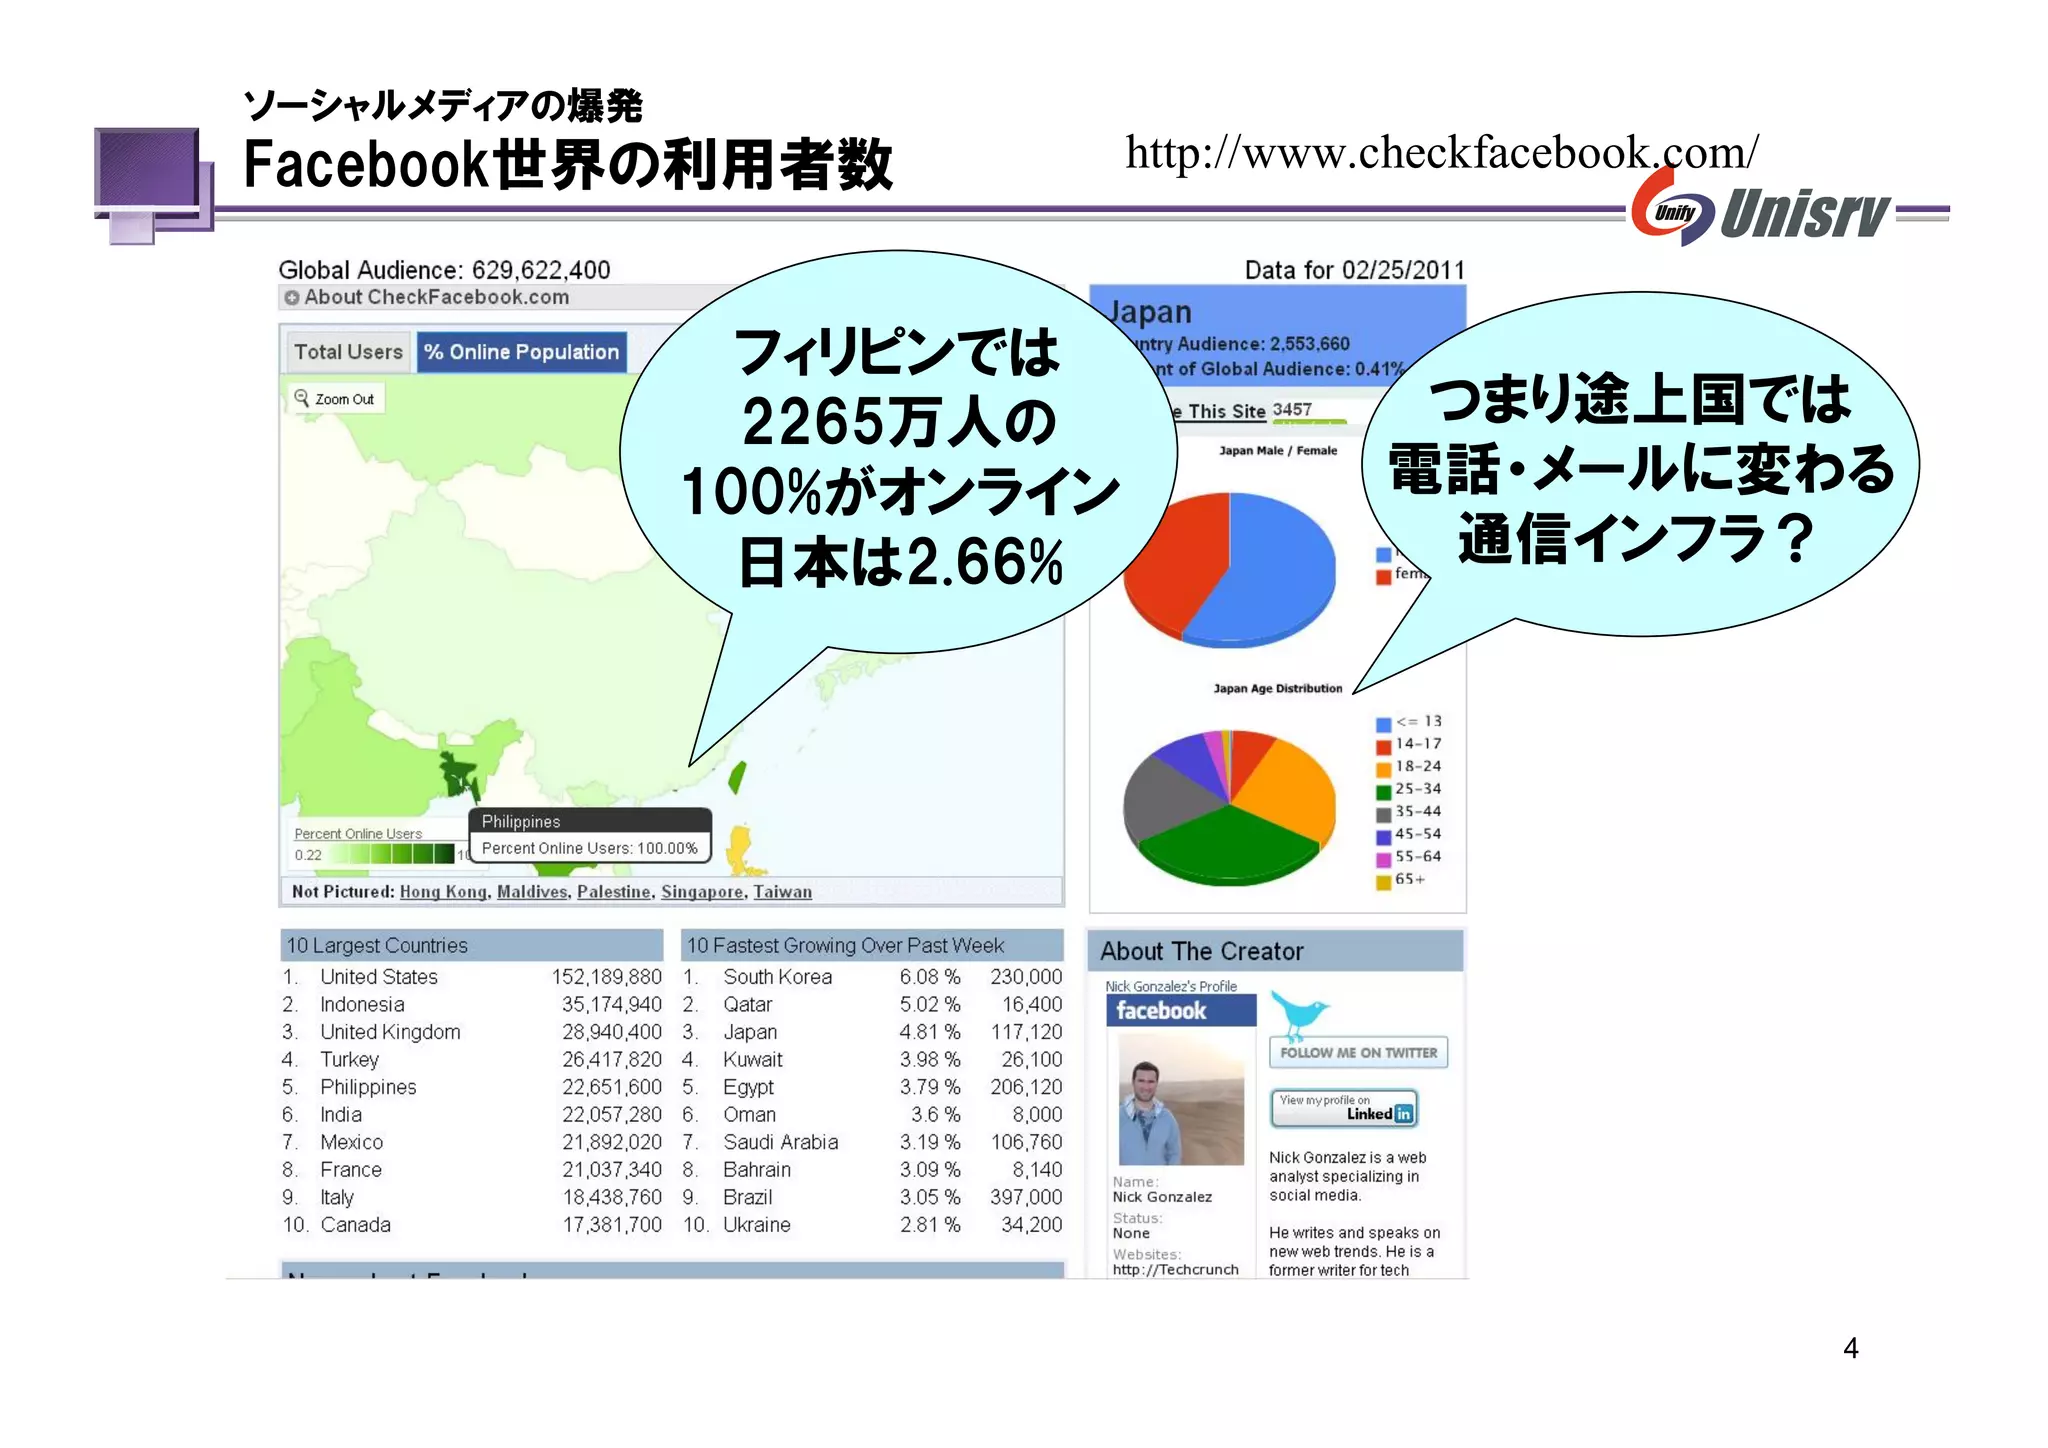Open the Singapore link
This screenshot has height=1448, width=2048.
[702, 892]
